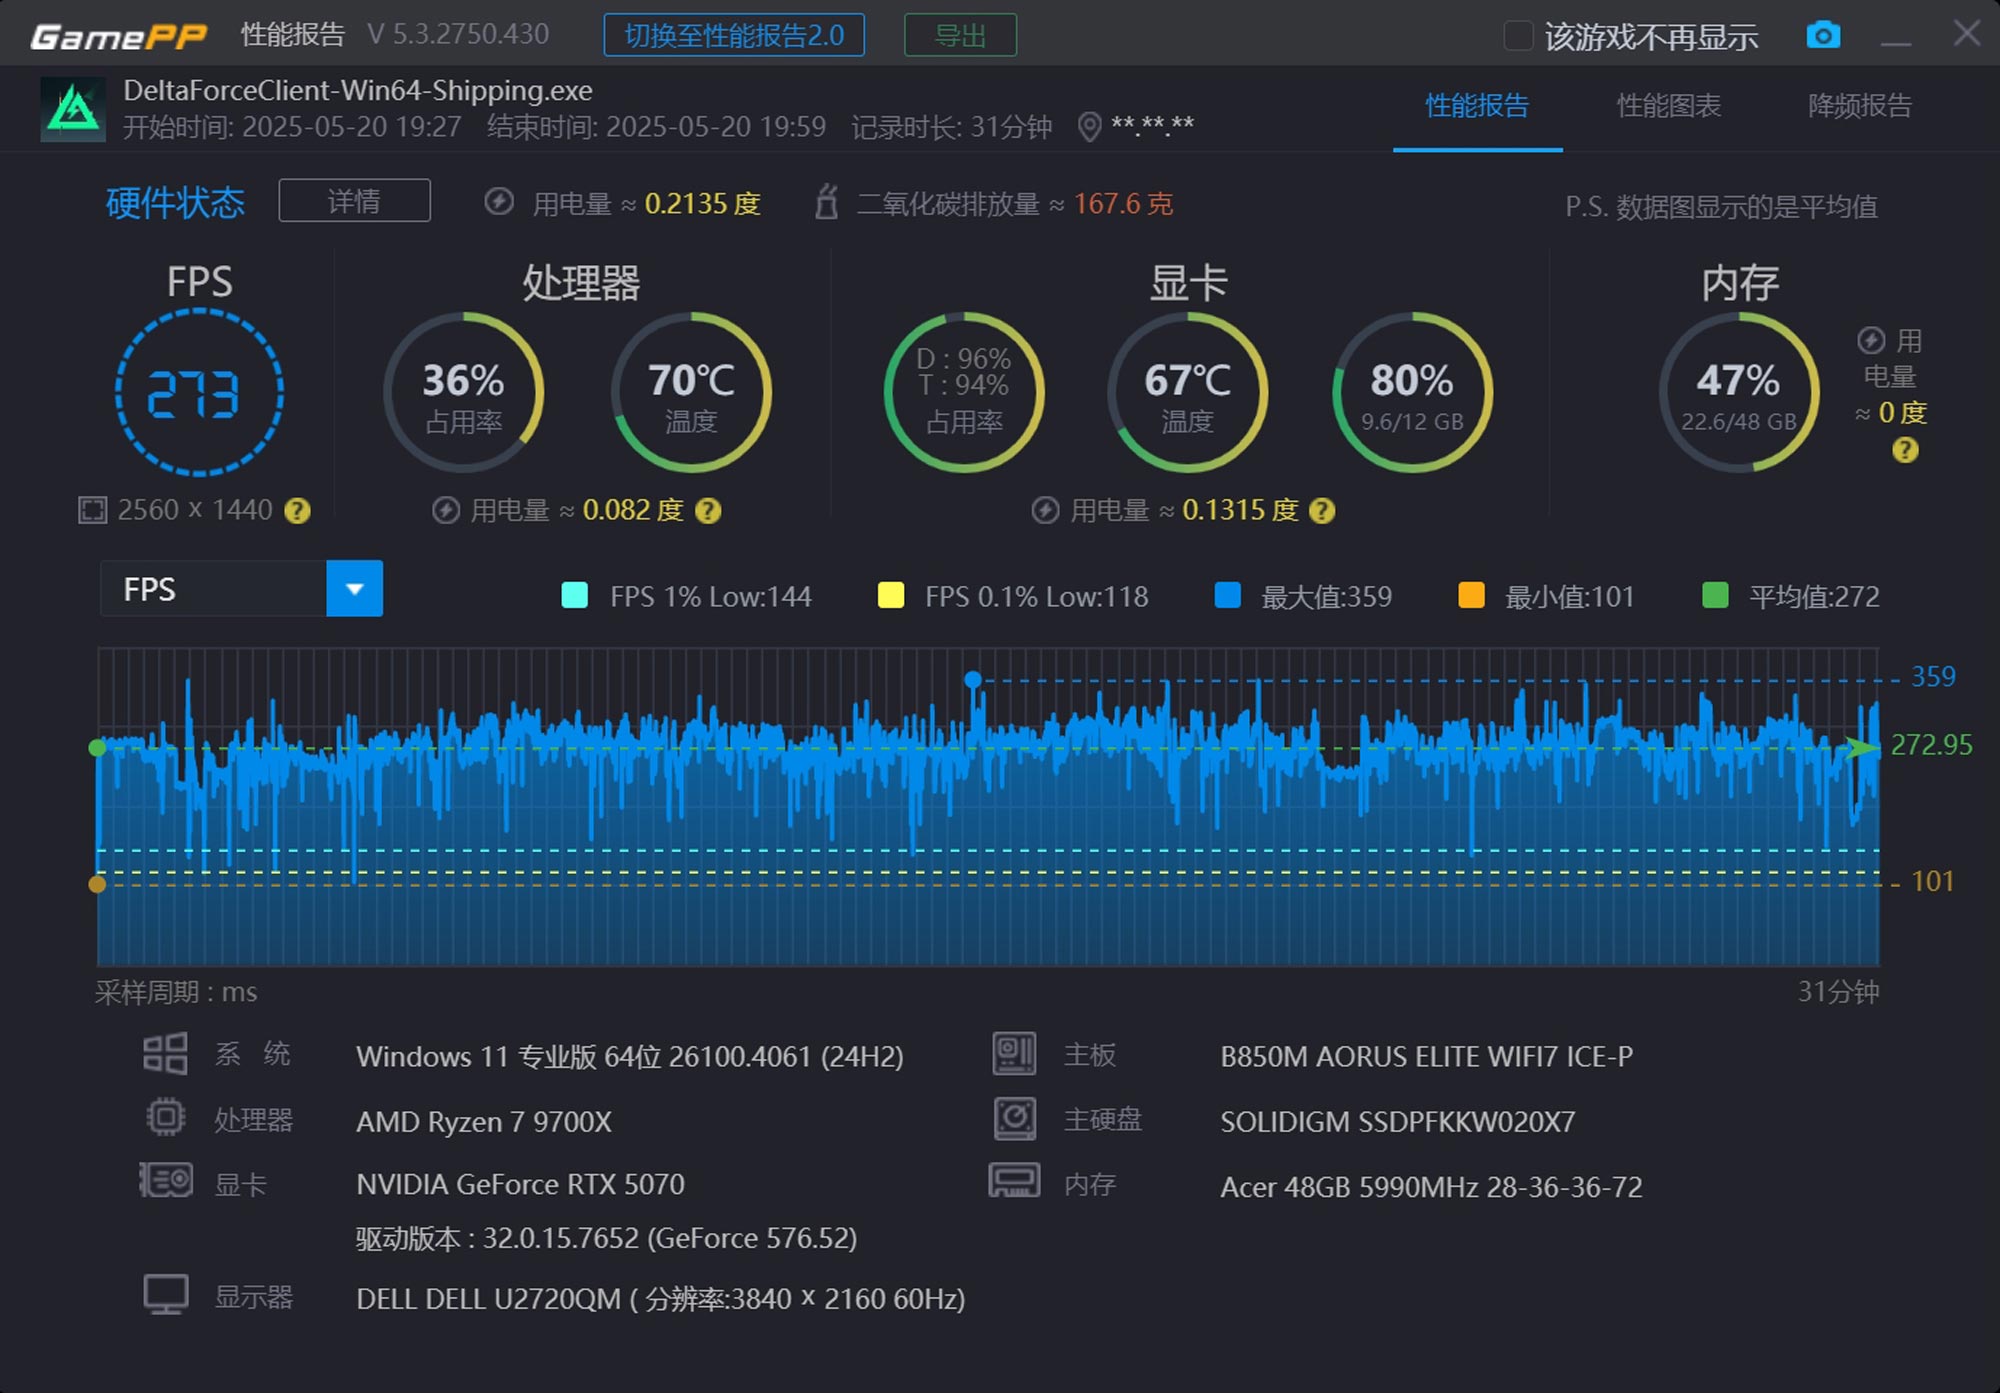Switch to 性能图表 tab

click(x=1668, y=106)
